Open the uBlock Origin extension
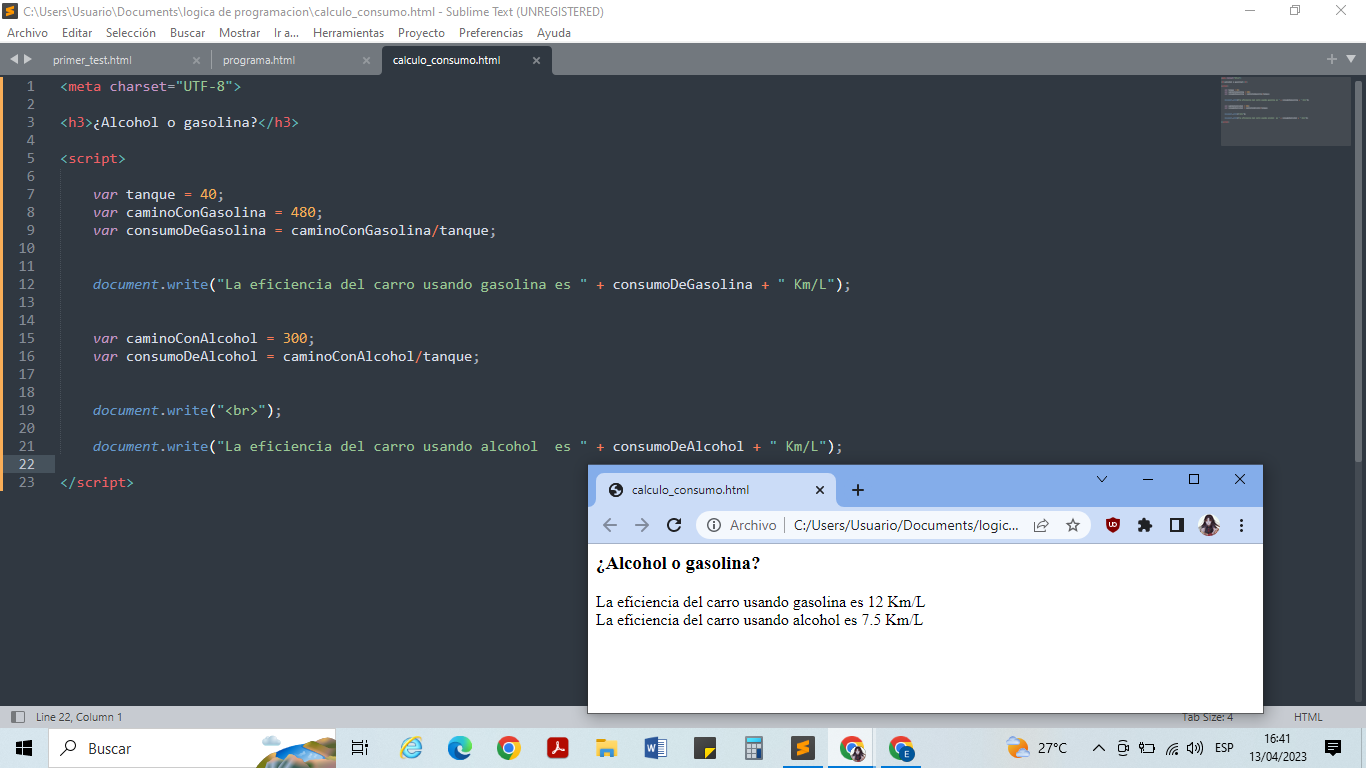 pyautogui.click(x=1113, y=525)
